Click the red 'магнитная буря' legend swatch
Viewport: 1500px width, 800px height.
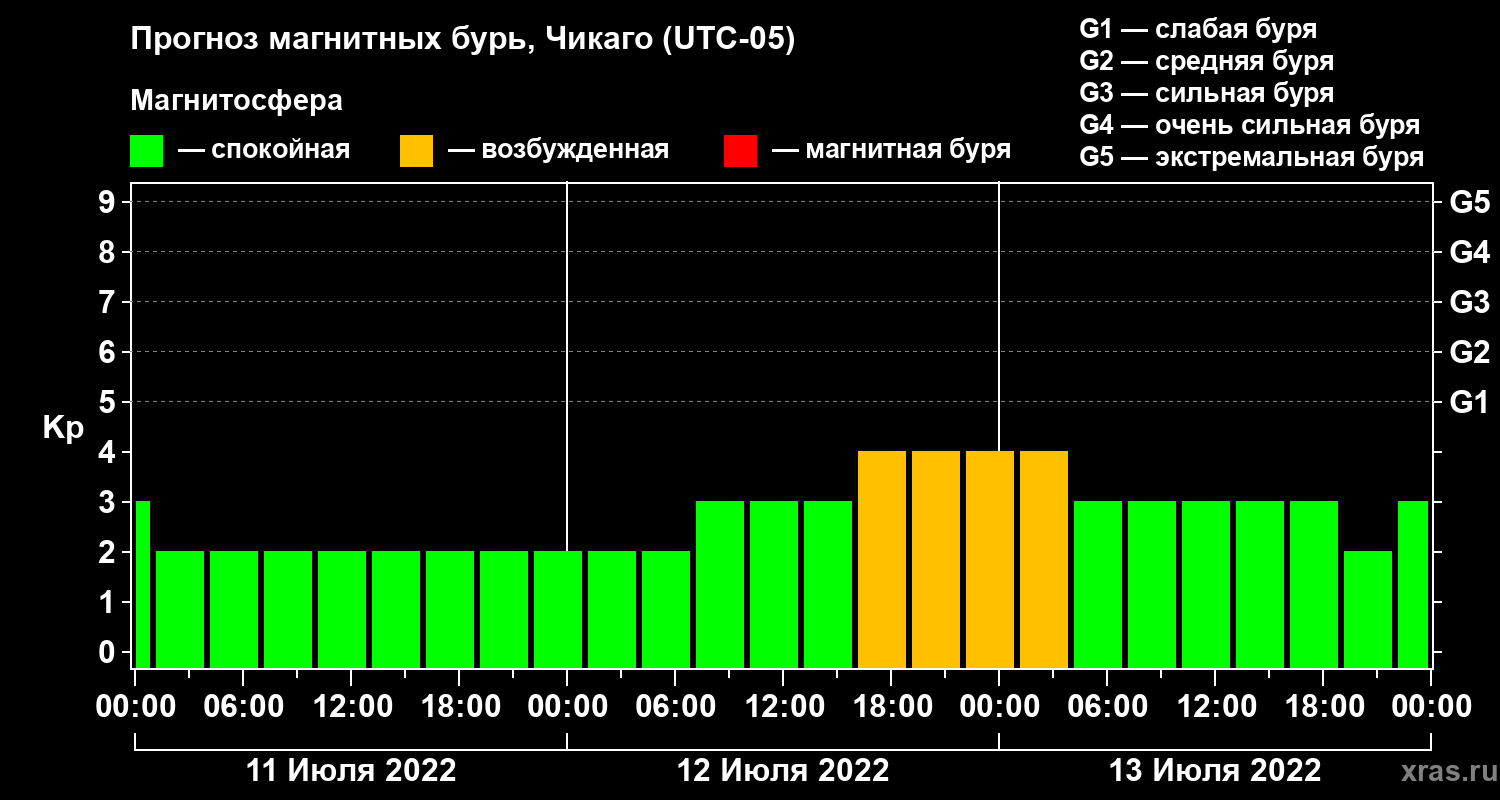coord(740,151)
